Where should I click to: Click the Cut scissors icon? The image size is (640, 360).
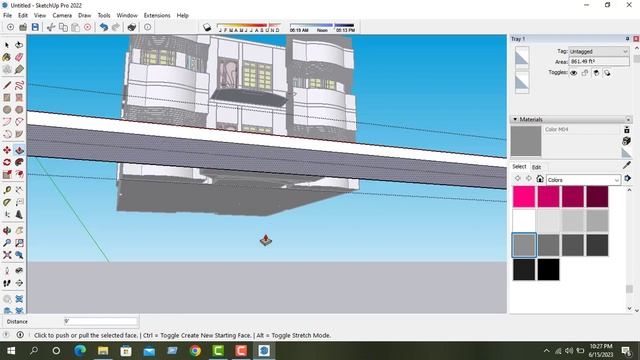click(x=51, y=27)
